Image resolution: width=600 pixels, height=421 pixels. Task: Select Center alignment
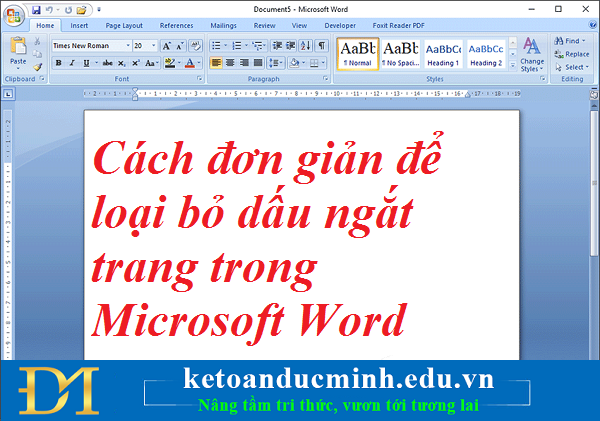pos(230,63)
